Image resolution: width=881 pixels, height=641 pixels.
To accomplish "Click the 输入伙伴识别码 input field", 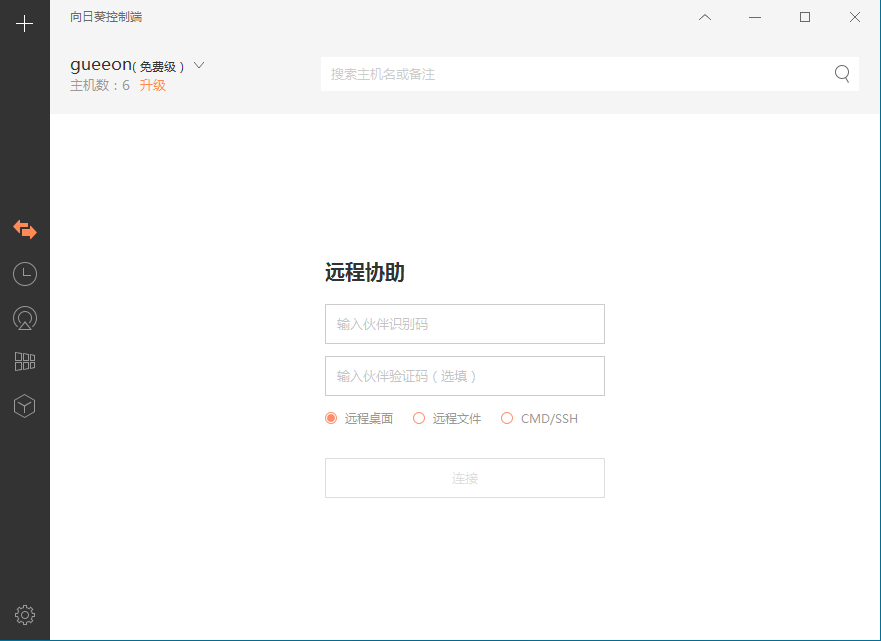I will (x=464, y=324).
